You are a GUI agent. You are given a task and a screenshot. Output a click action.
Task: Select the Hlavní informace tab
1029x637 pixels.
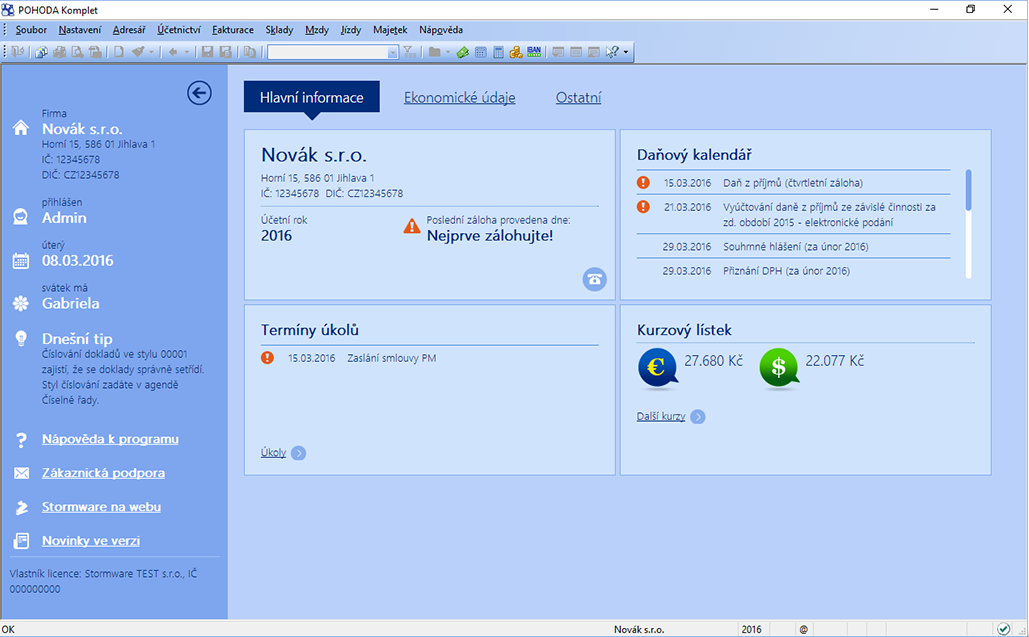pos(312,97)
